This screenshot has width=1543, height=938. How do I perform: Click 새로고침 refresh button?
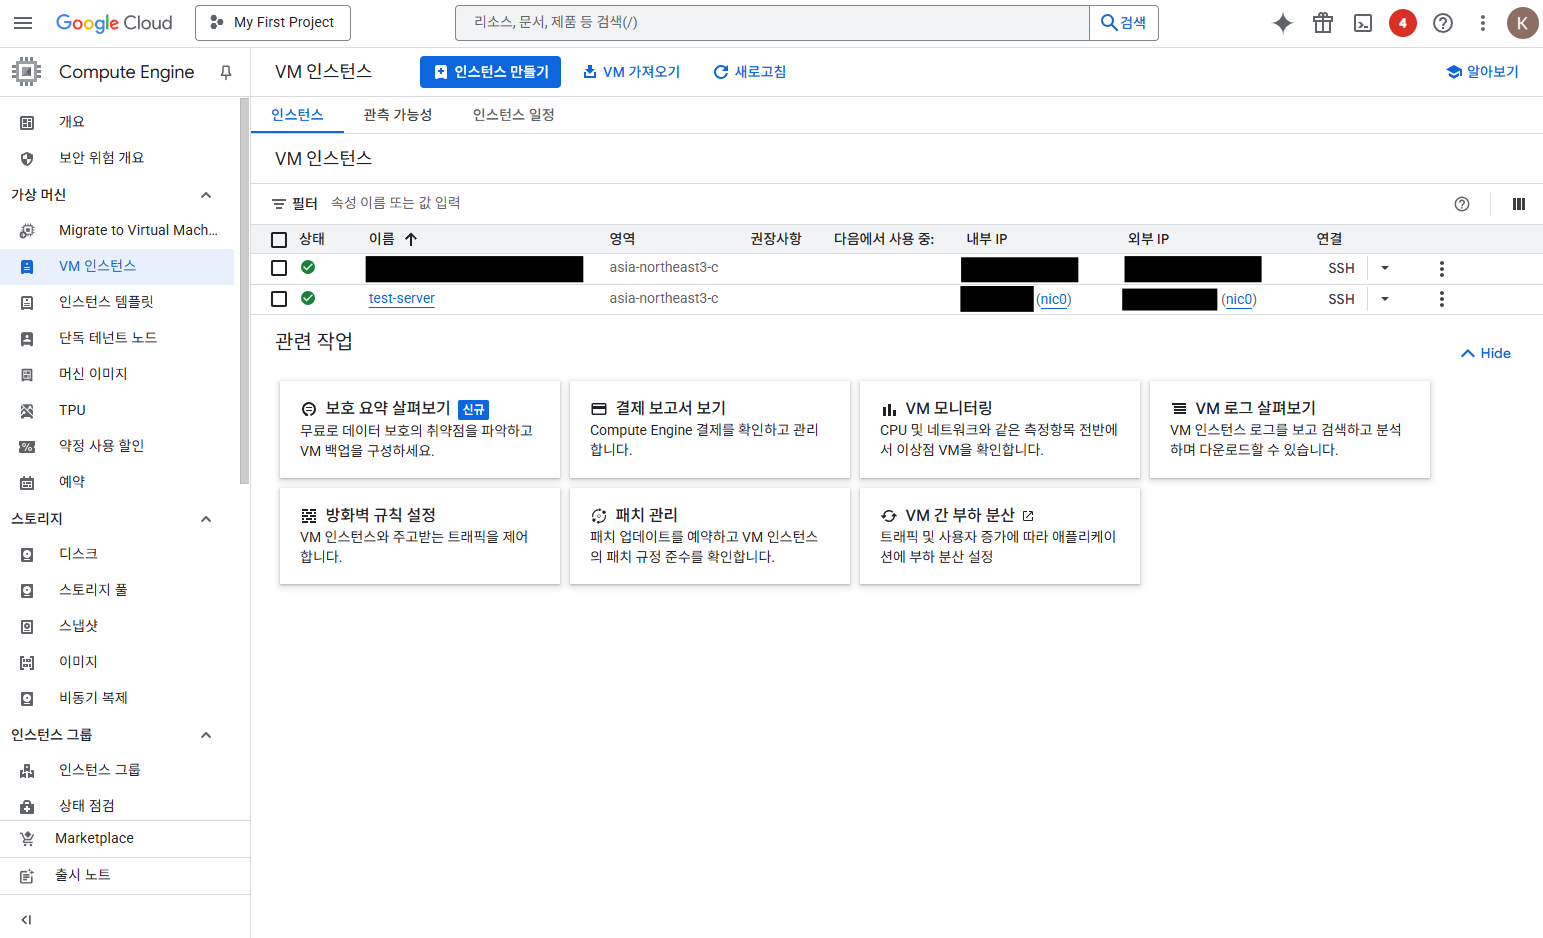point(749,72)
